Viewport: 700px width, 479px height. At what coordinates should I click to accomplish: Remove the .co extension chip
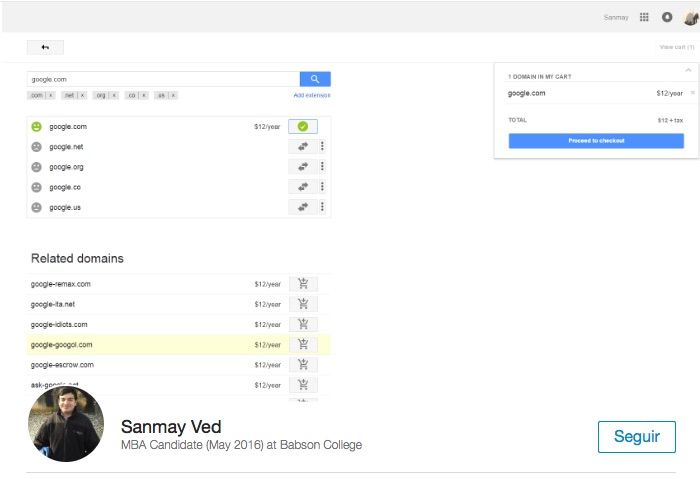coord(144,95)
